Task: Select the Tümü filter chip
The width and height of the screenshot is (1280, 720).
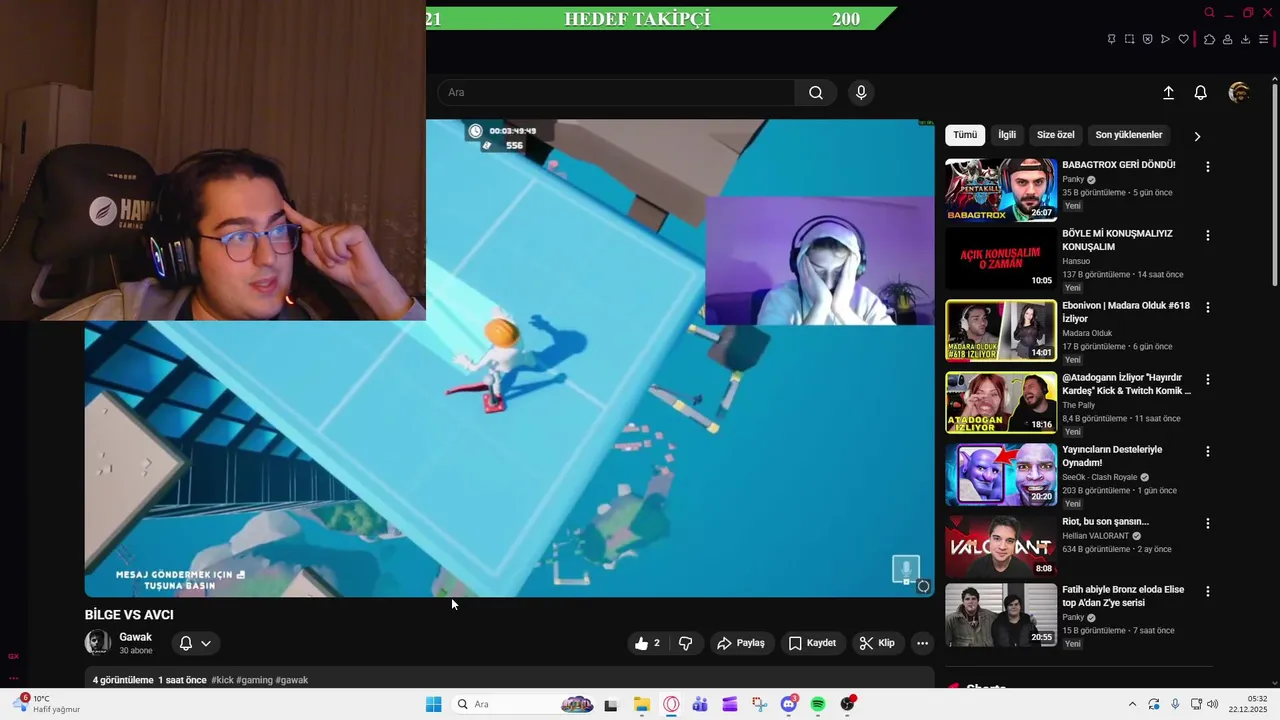Action: click(965, 135)
